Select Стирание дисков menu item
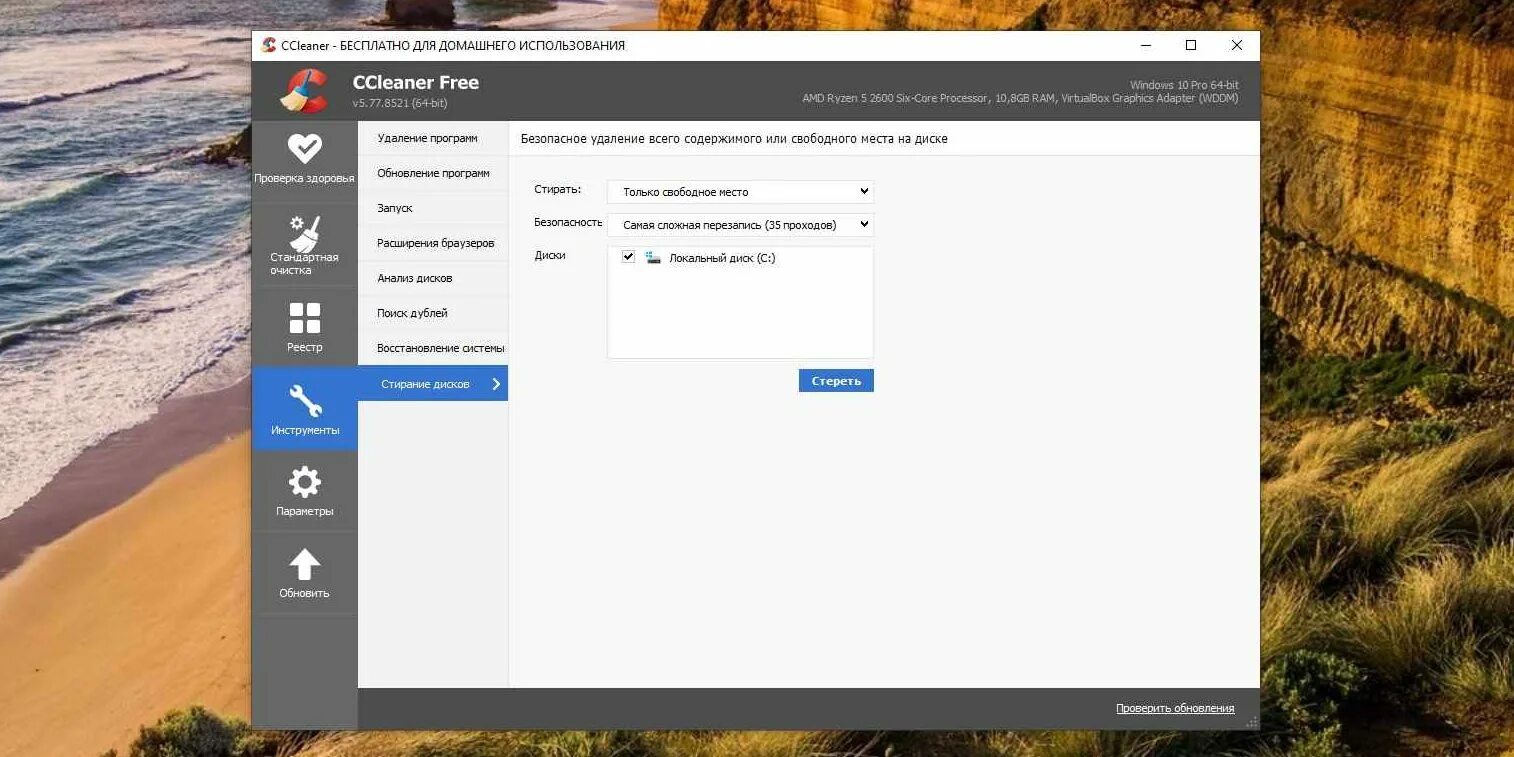Viewport: 1514px width, 757px height. tap(433, 384)
